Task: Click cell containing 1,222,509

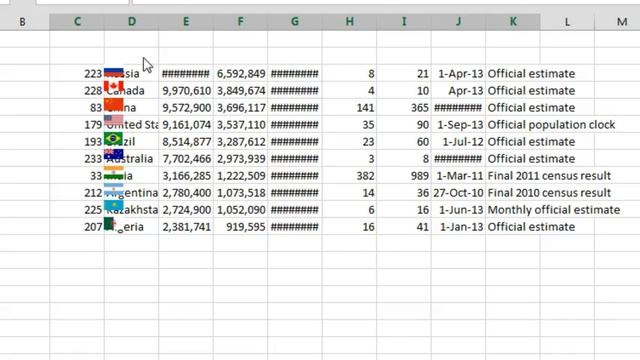Action: (240, 176)
